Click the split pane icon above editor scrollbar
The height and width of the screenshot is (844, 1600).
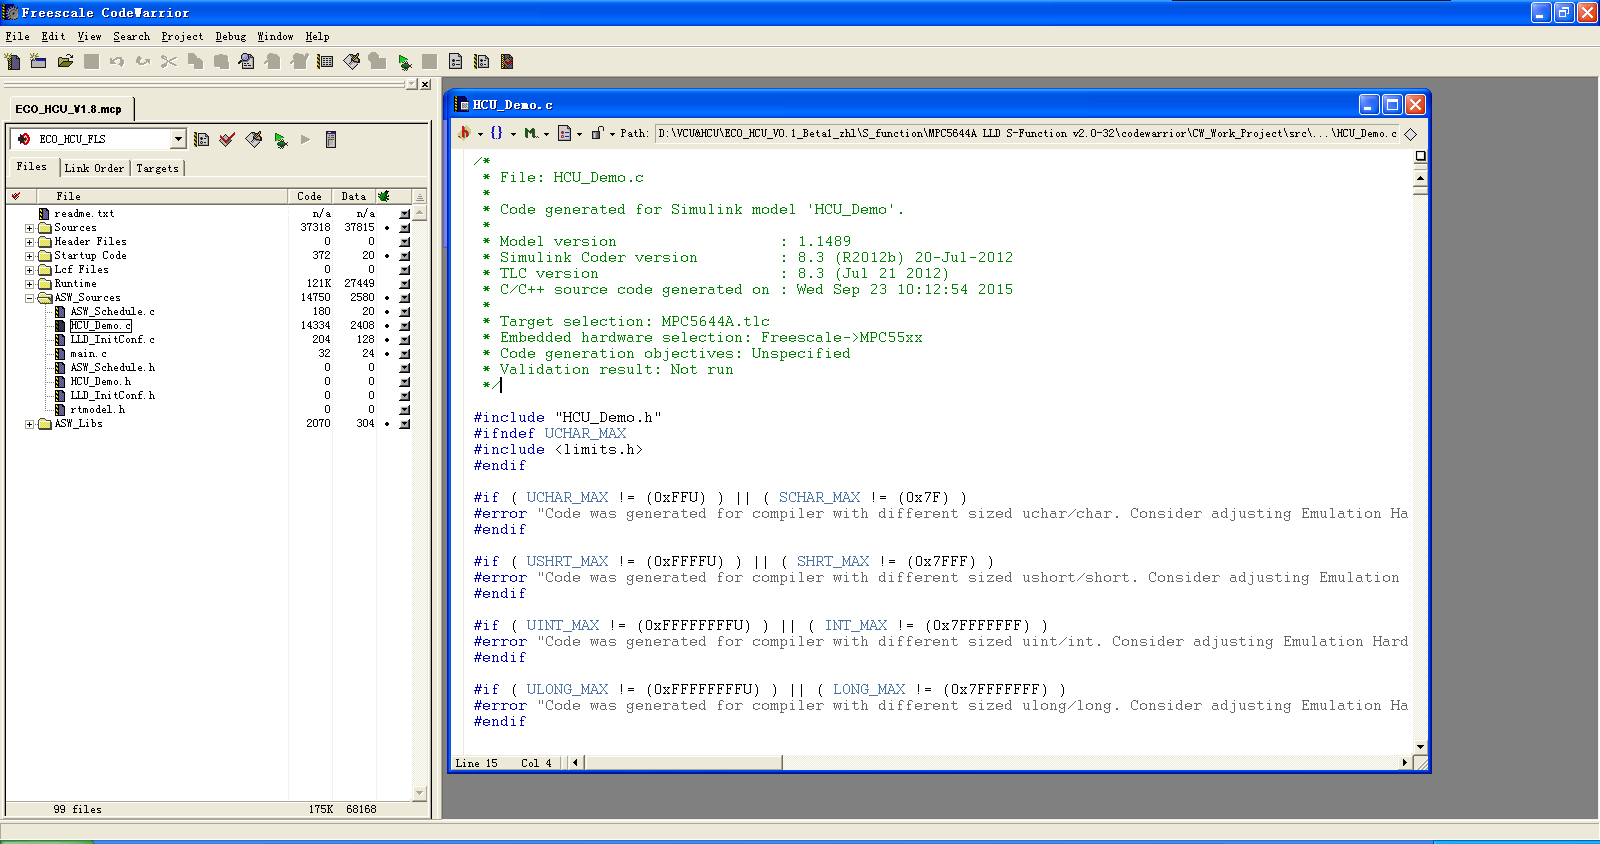pyautogui.click(x=1420, y=157)
